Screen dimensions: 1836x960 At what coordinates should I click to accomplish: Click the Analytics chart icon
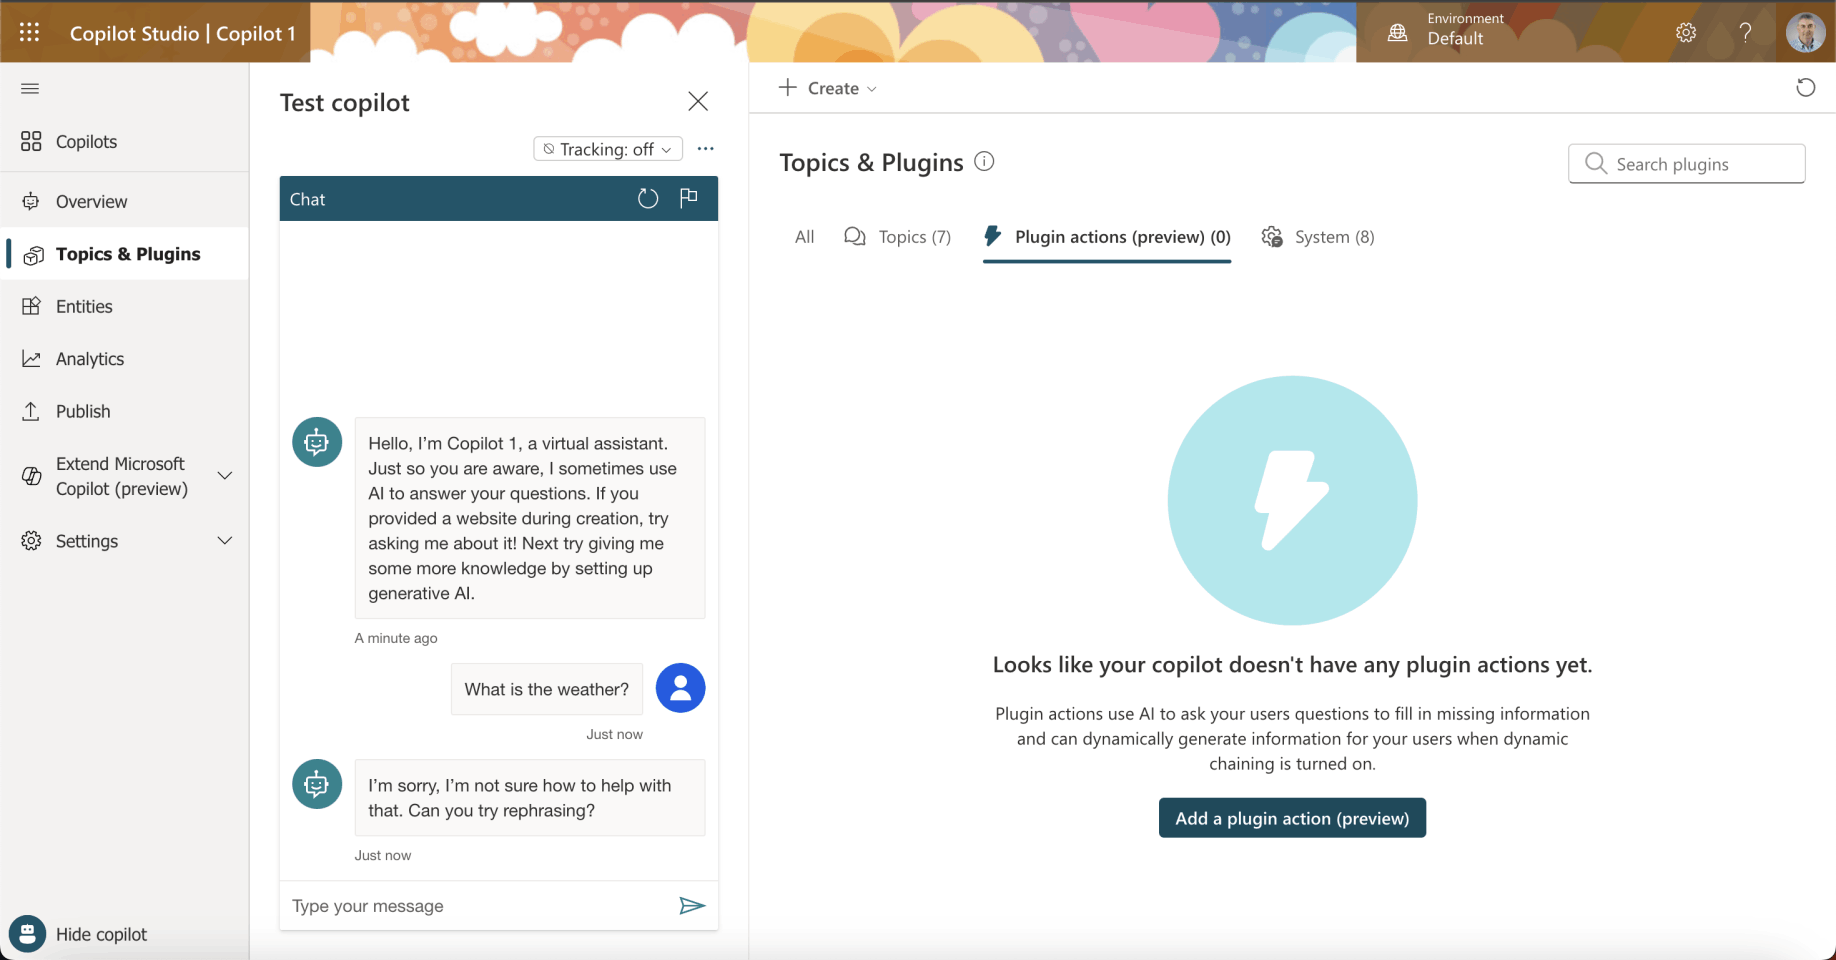click(31, 359)
